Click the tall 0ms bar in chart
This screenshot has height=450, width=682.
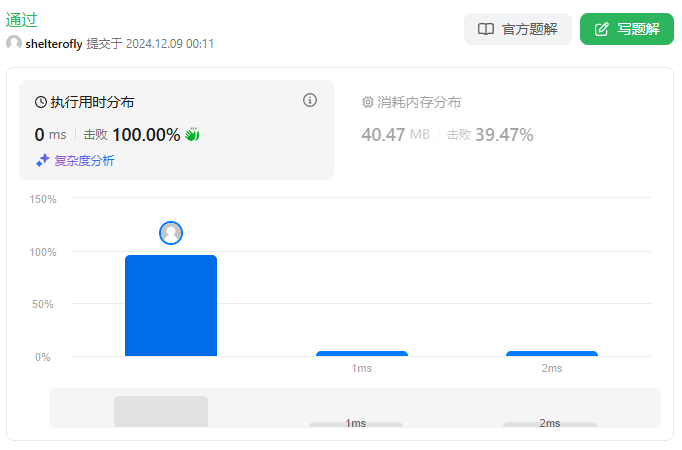click(171, 306)
